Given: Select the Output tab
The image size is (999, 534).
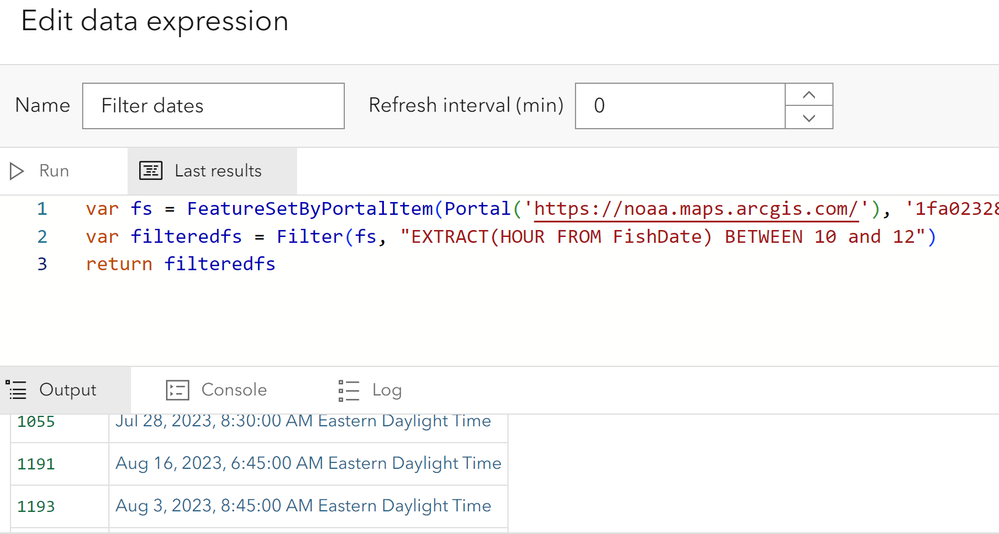Looking at the screenshot, I should (x=65, y=390).
